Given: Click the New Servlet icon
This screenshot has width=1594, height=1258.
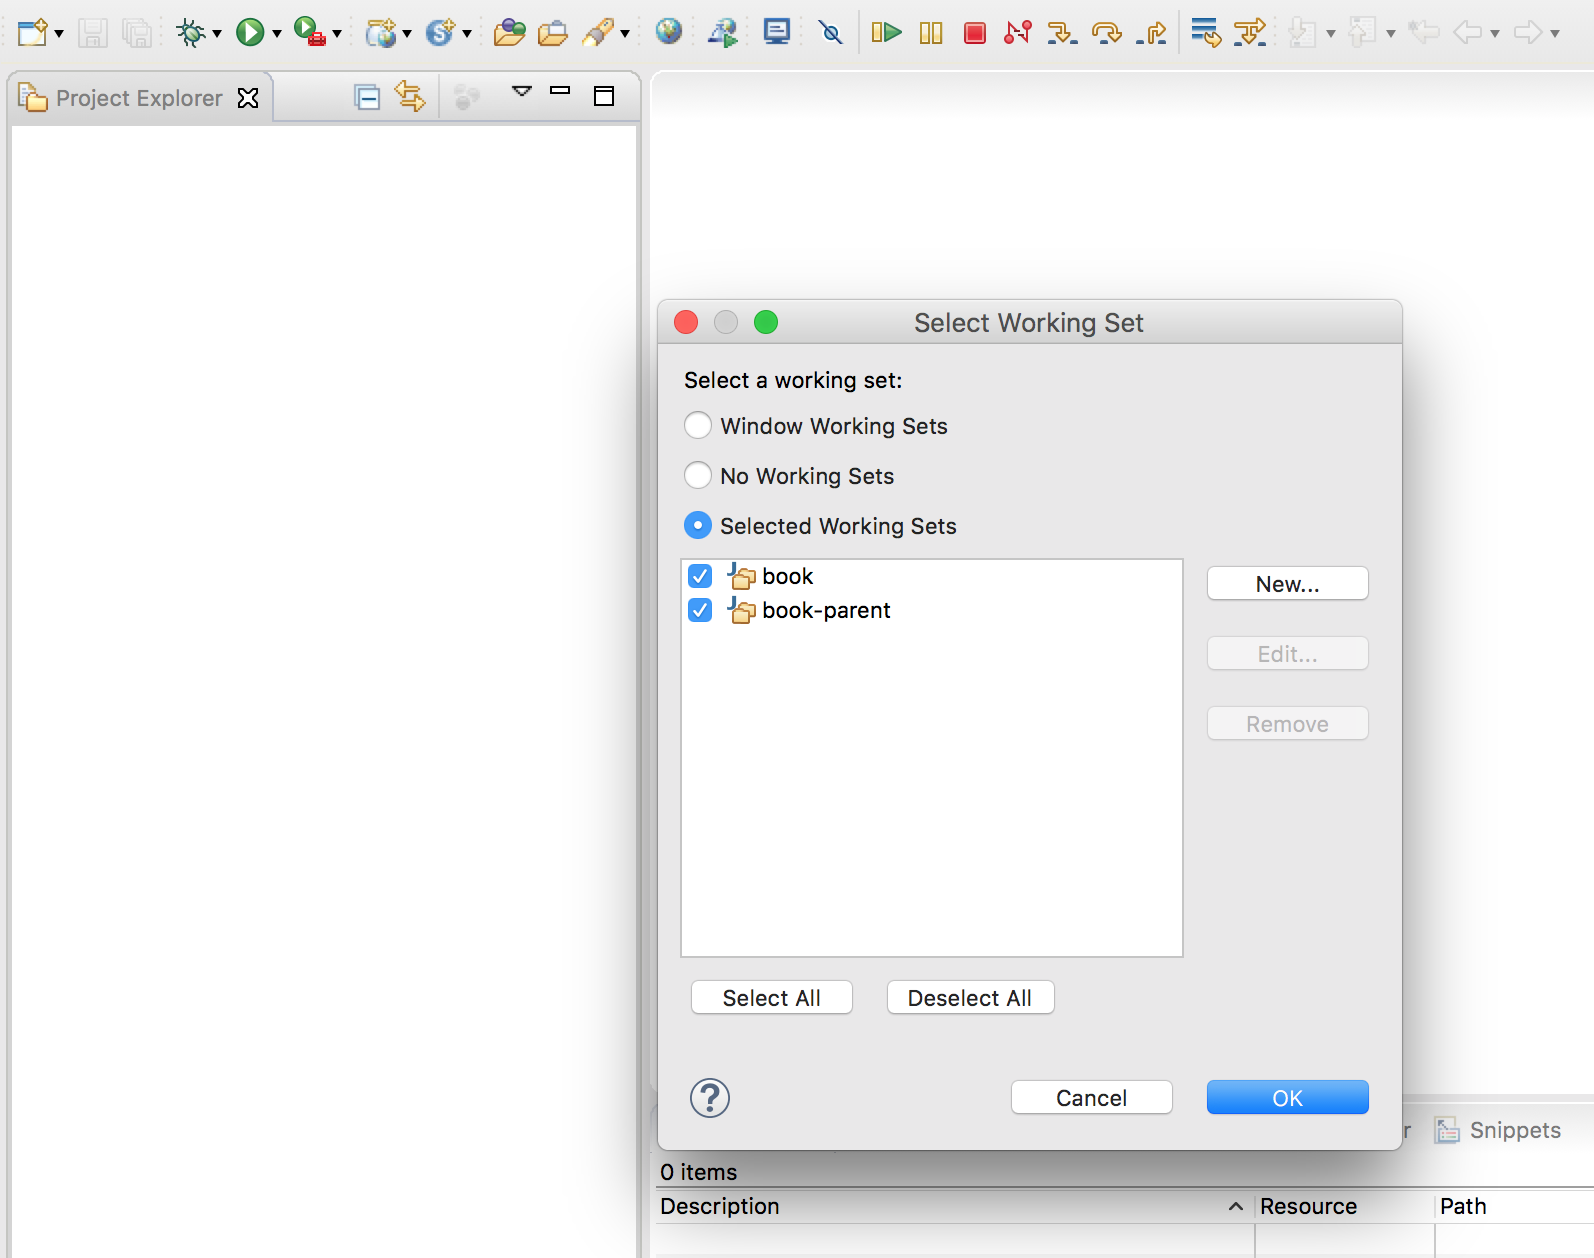Looking at the screenshot, I should 440,33.
